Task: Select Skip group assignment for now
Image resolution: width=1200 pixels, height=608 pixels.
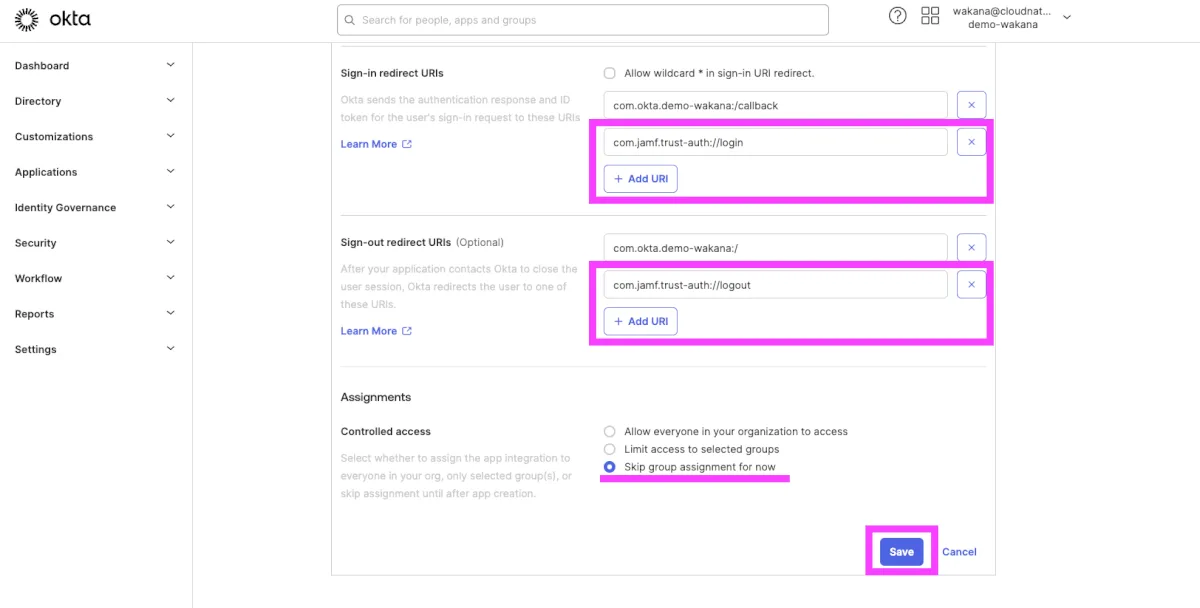Action: [x=609, y=468]
